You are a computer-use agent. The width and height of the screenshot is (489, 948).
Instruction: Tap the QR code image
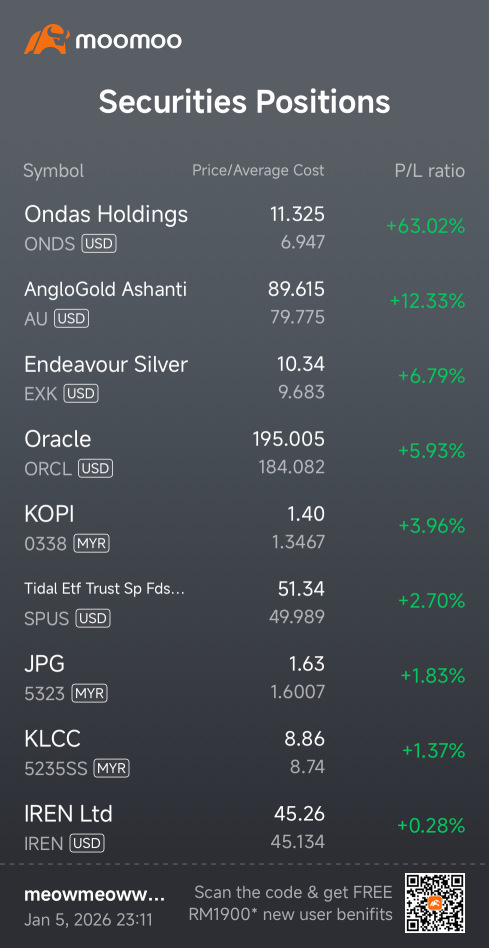435,903
